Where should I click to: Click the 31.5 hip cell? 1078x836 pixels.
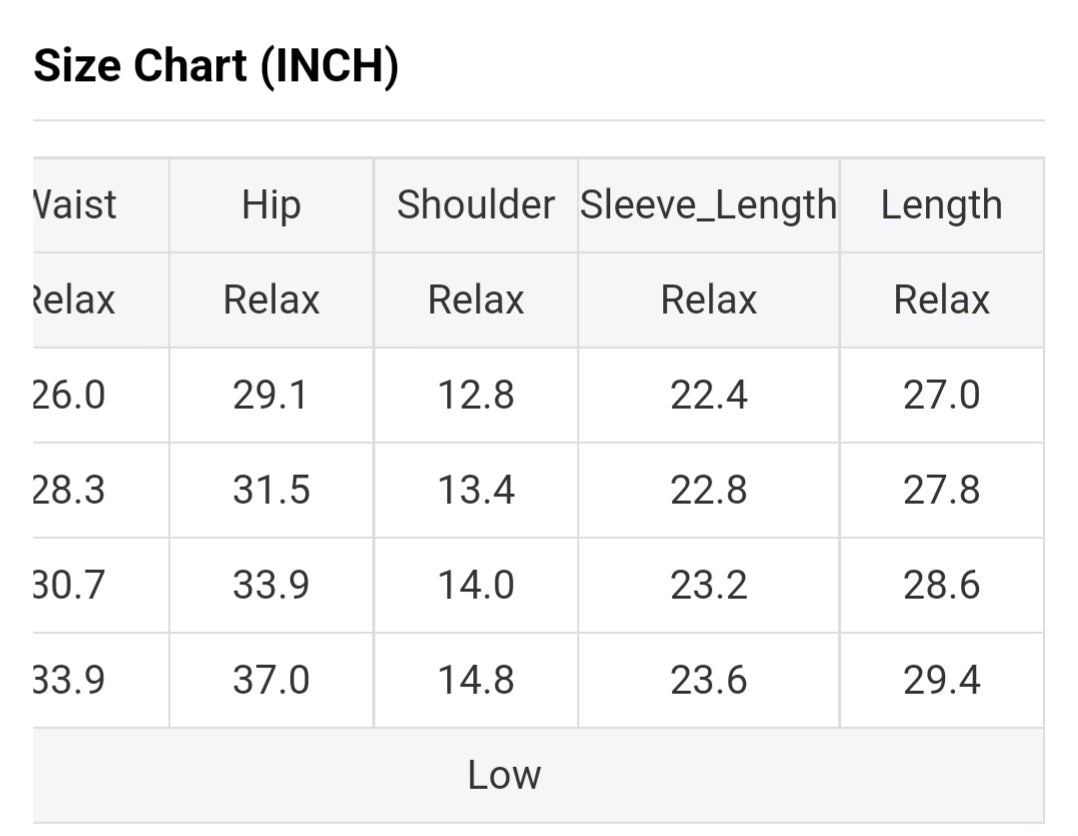[x=271, y=491]
